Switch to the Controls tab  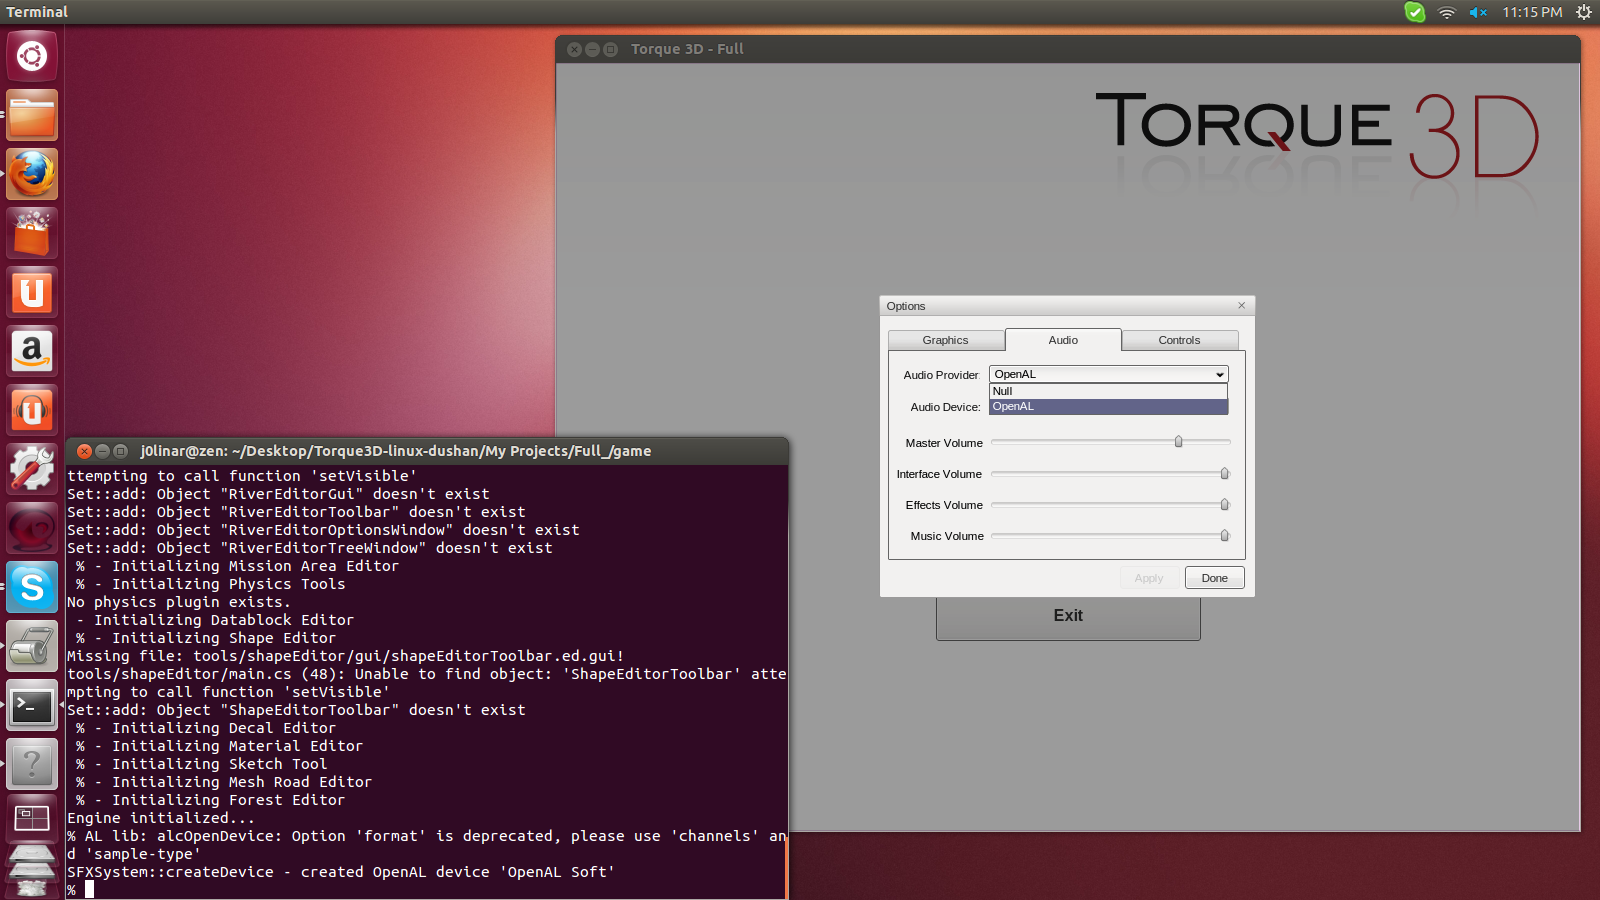1179,340
